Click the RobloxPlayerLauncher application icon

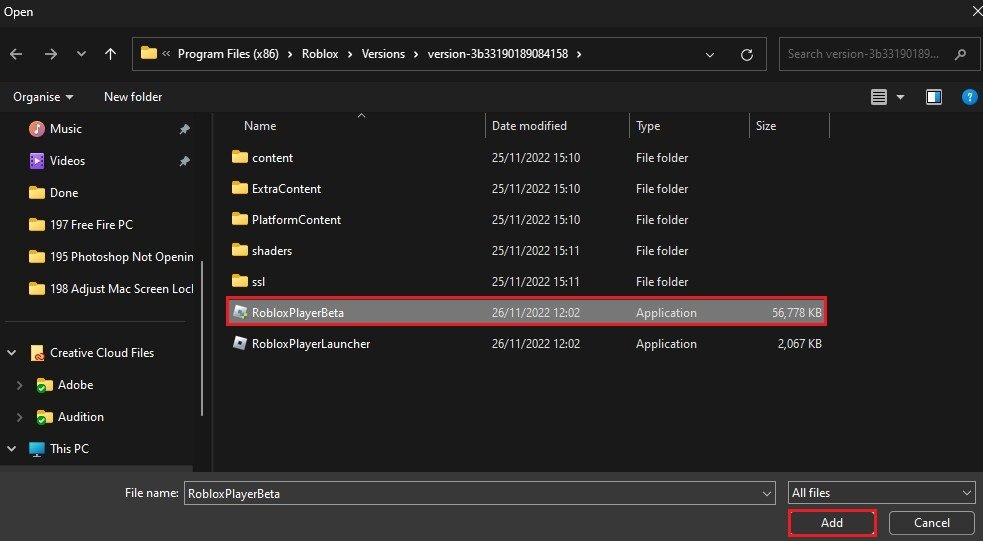pos(239,343)
